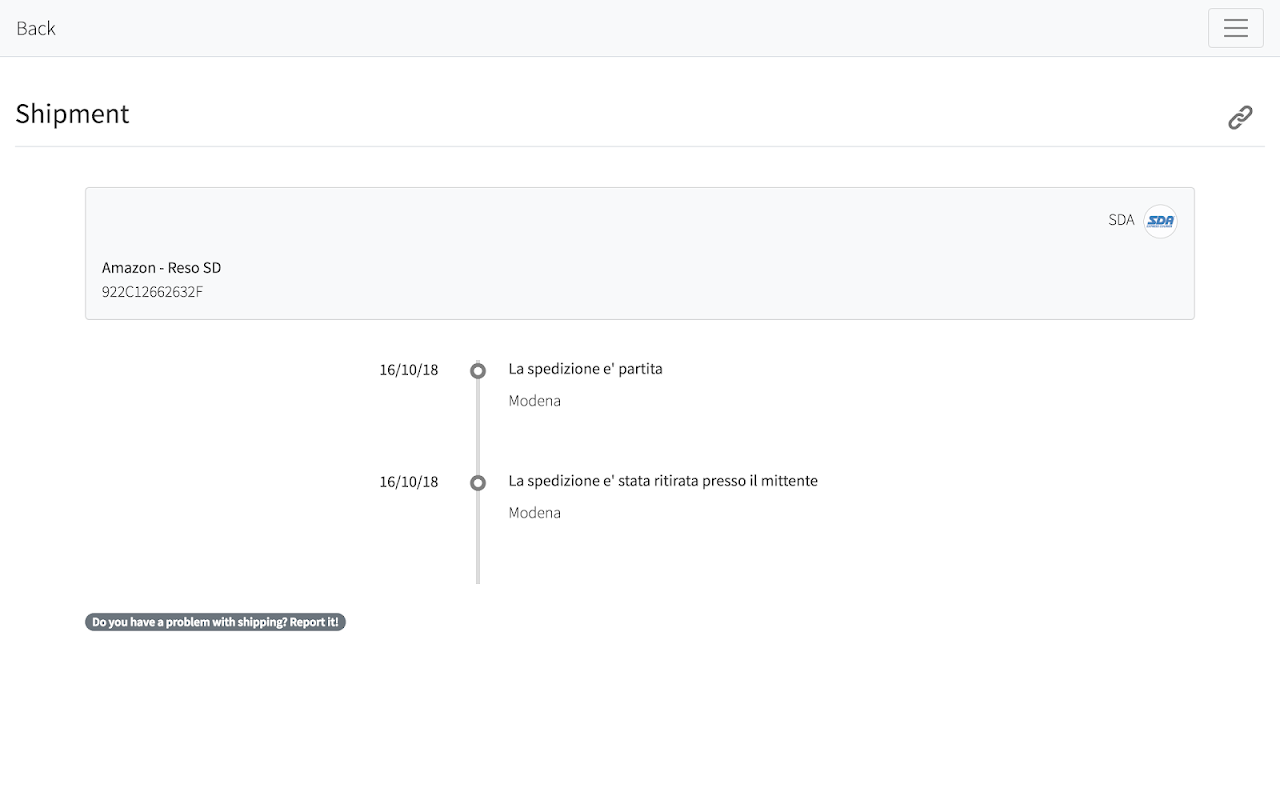The width and height of the screenshot is (1280, 800).
Task: Click the SDA courier name label
Action: click(1121, 220)
